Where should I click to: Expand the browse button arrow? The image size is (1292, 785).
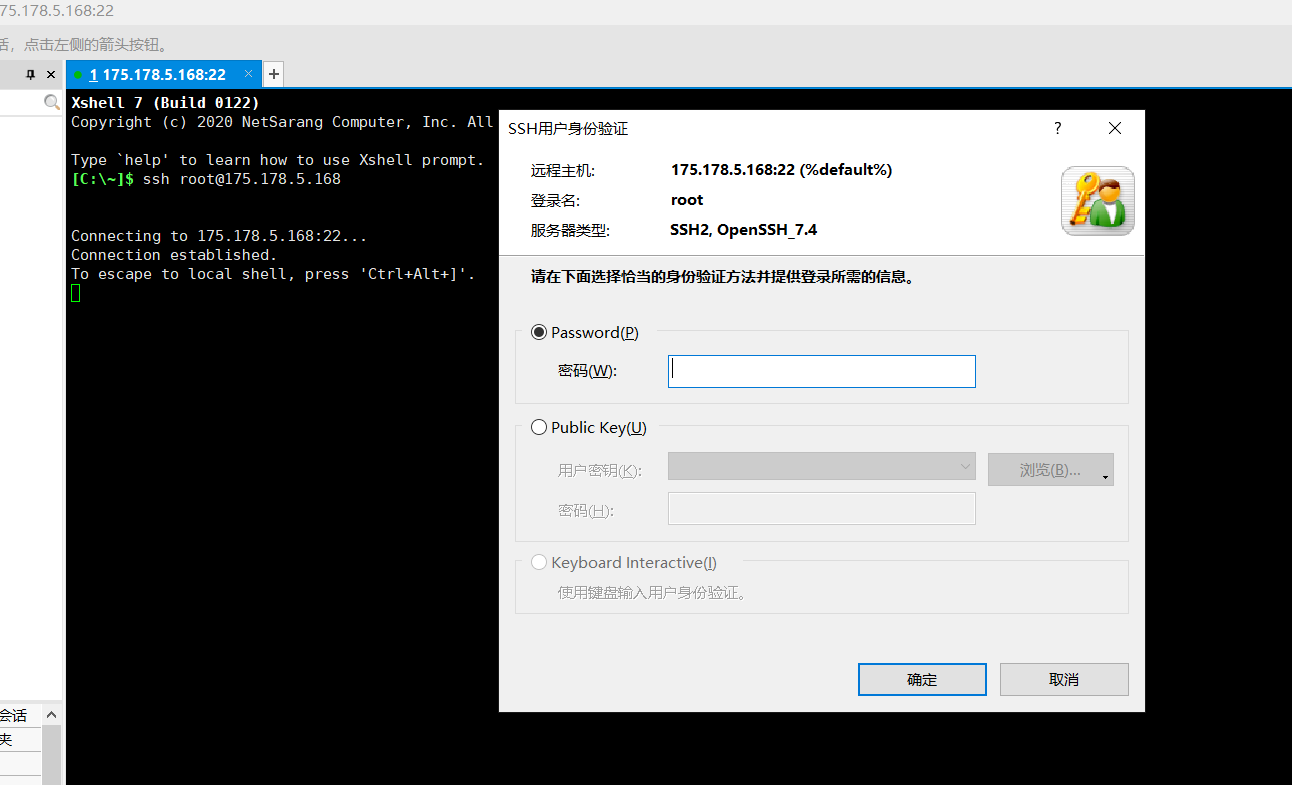[1106, 477]
